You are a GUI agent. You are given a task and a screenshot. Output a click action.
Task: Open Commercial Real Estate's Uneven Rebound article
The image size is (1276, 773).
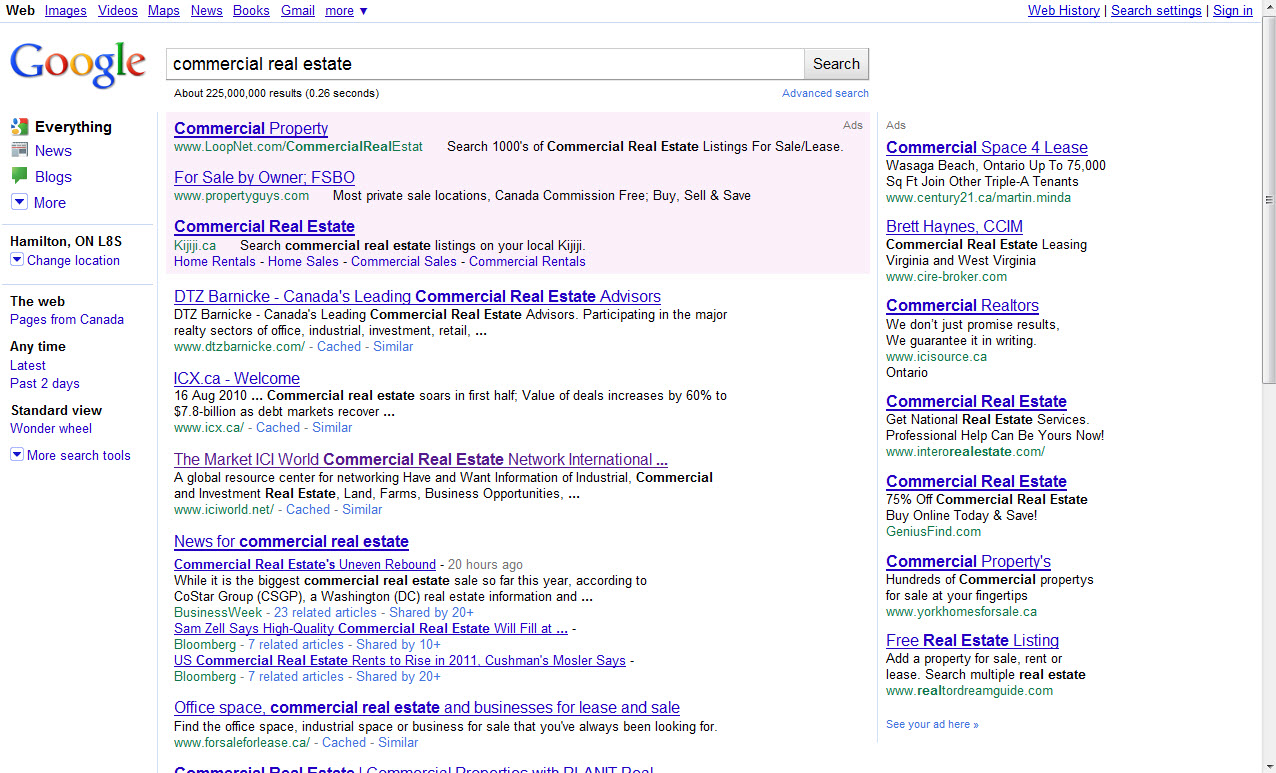305,564
